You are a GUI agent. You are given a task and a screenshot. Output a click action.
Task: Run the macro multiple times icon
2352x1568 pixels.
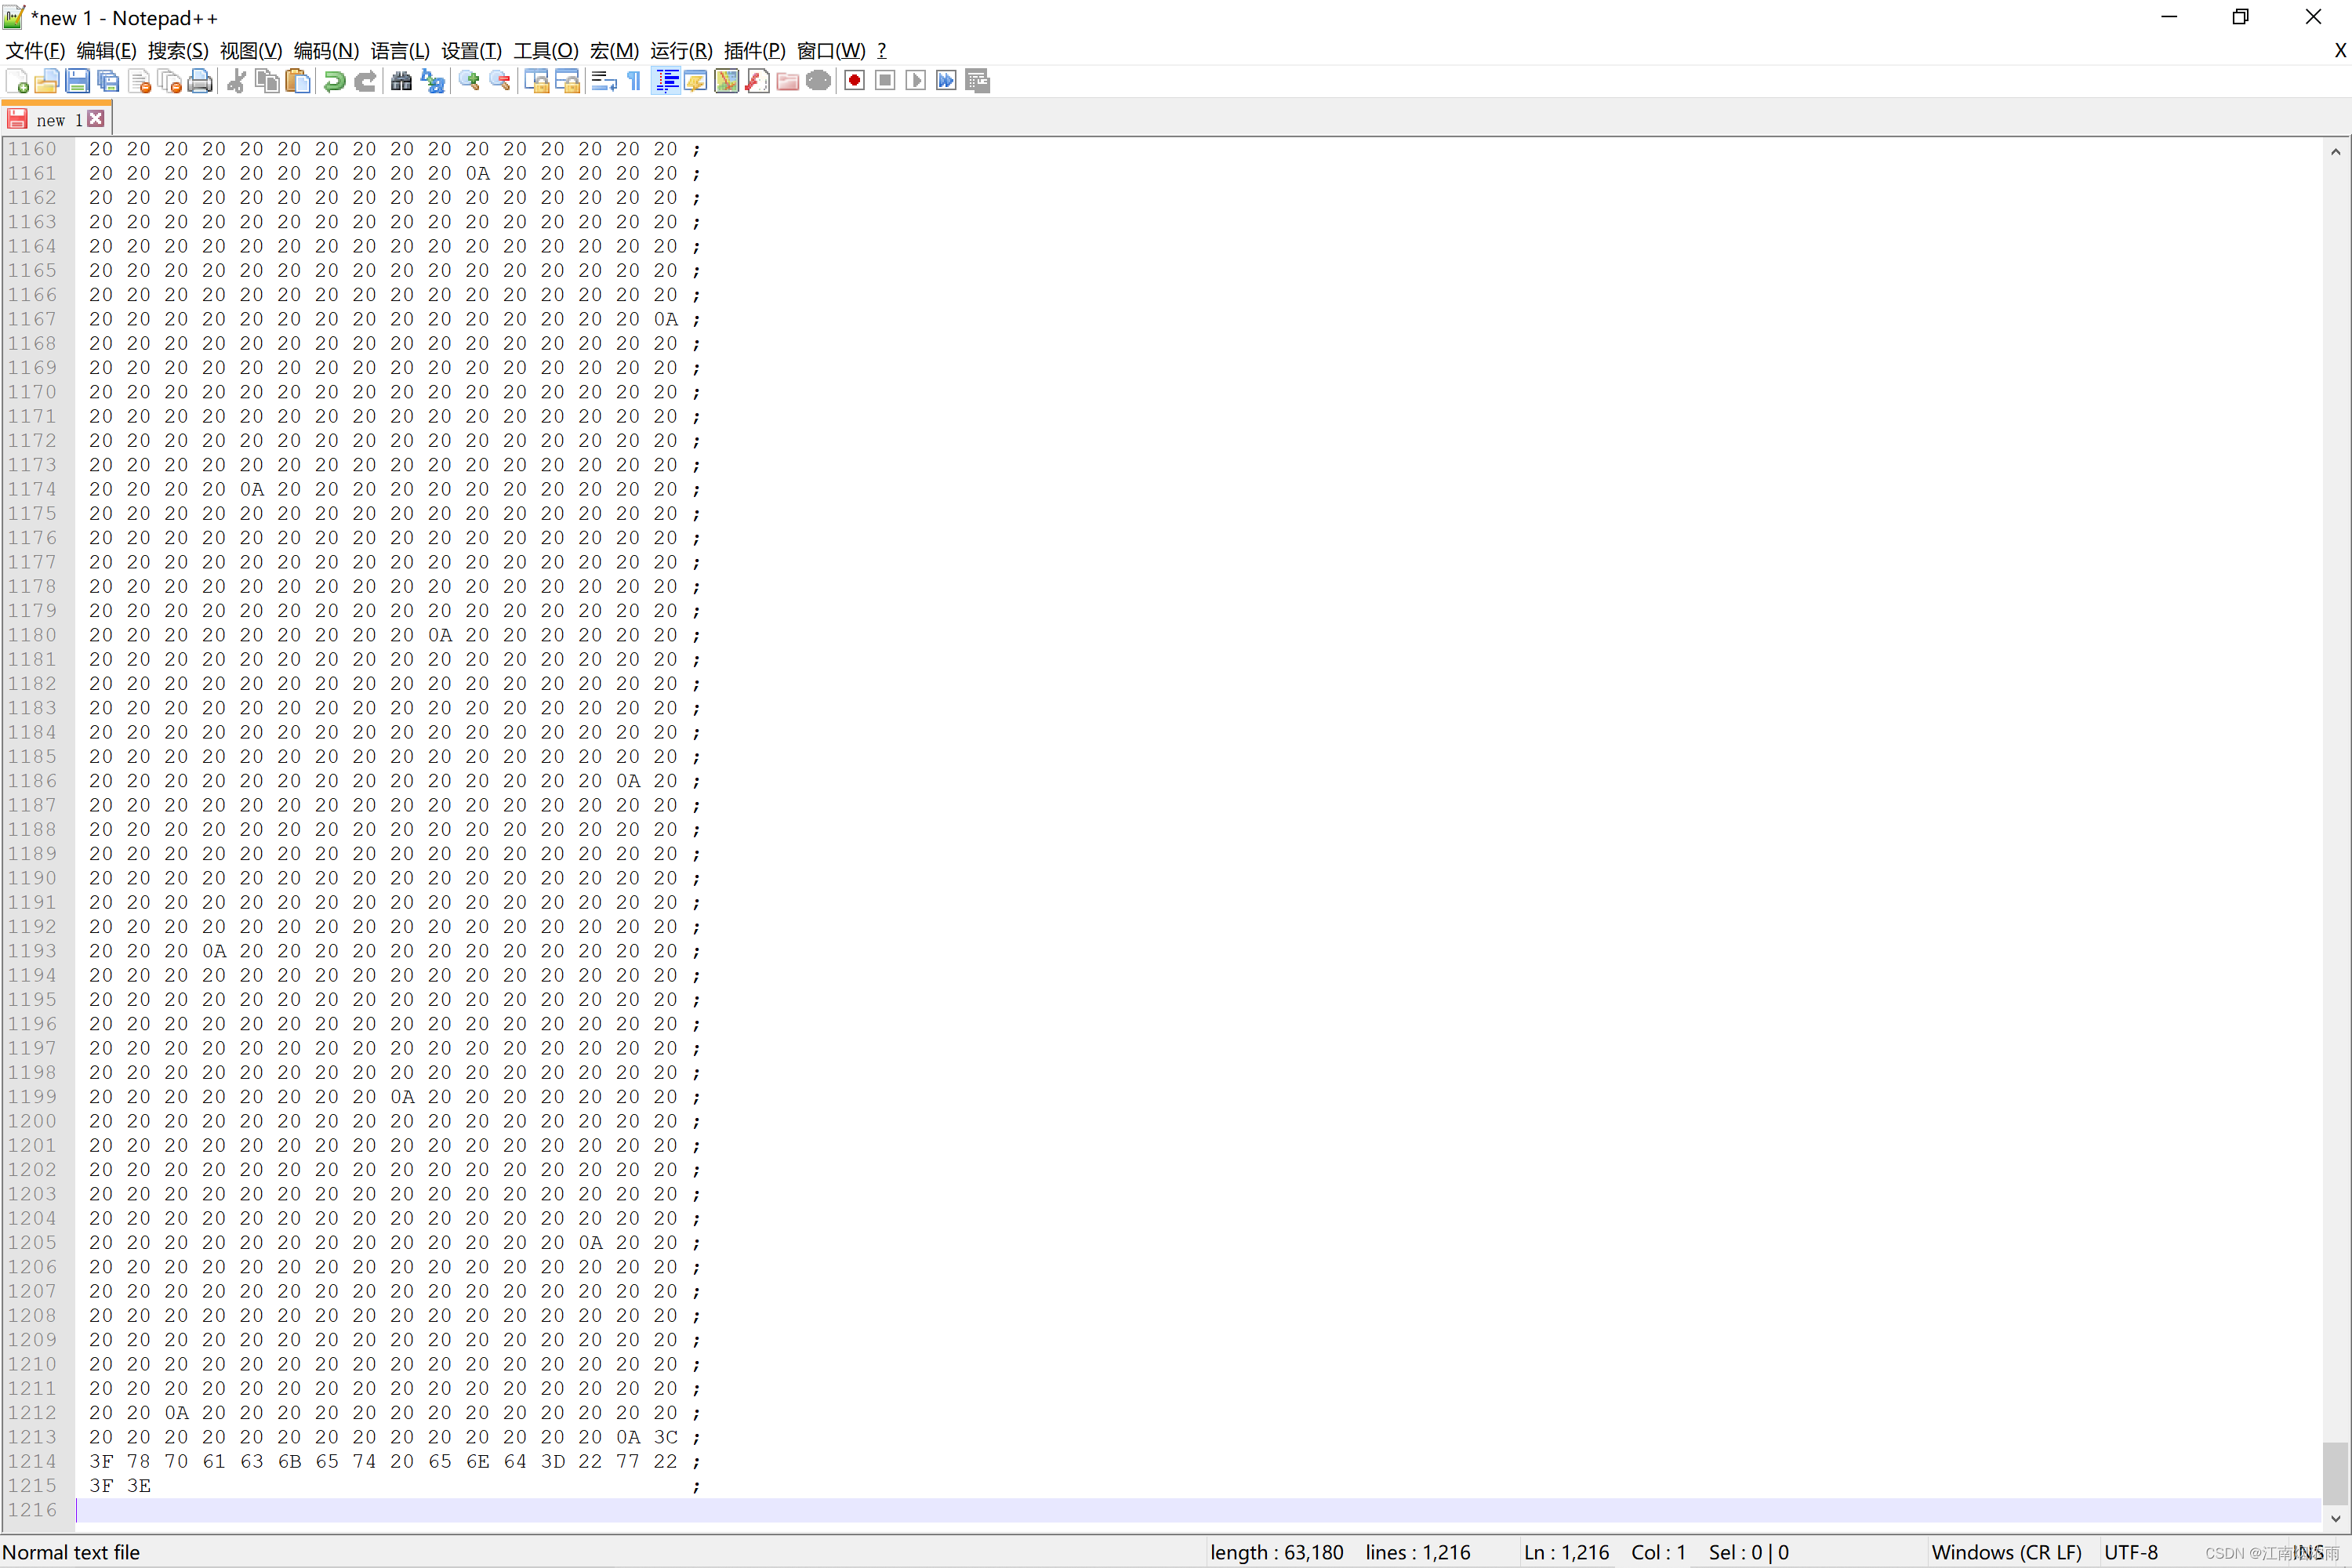947,81
